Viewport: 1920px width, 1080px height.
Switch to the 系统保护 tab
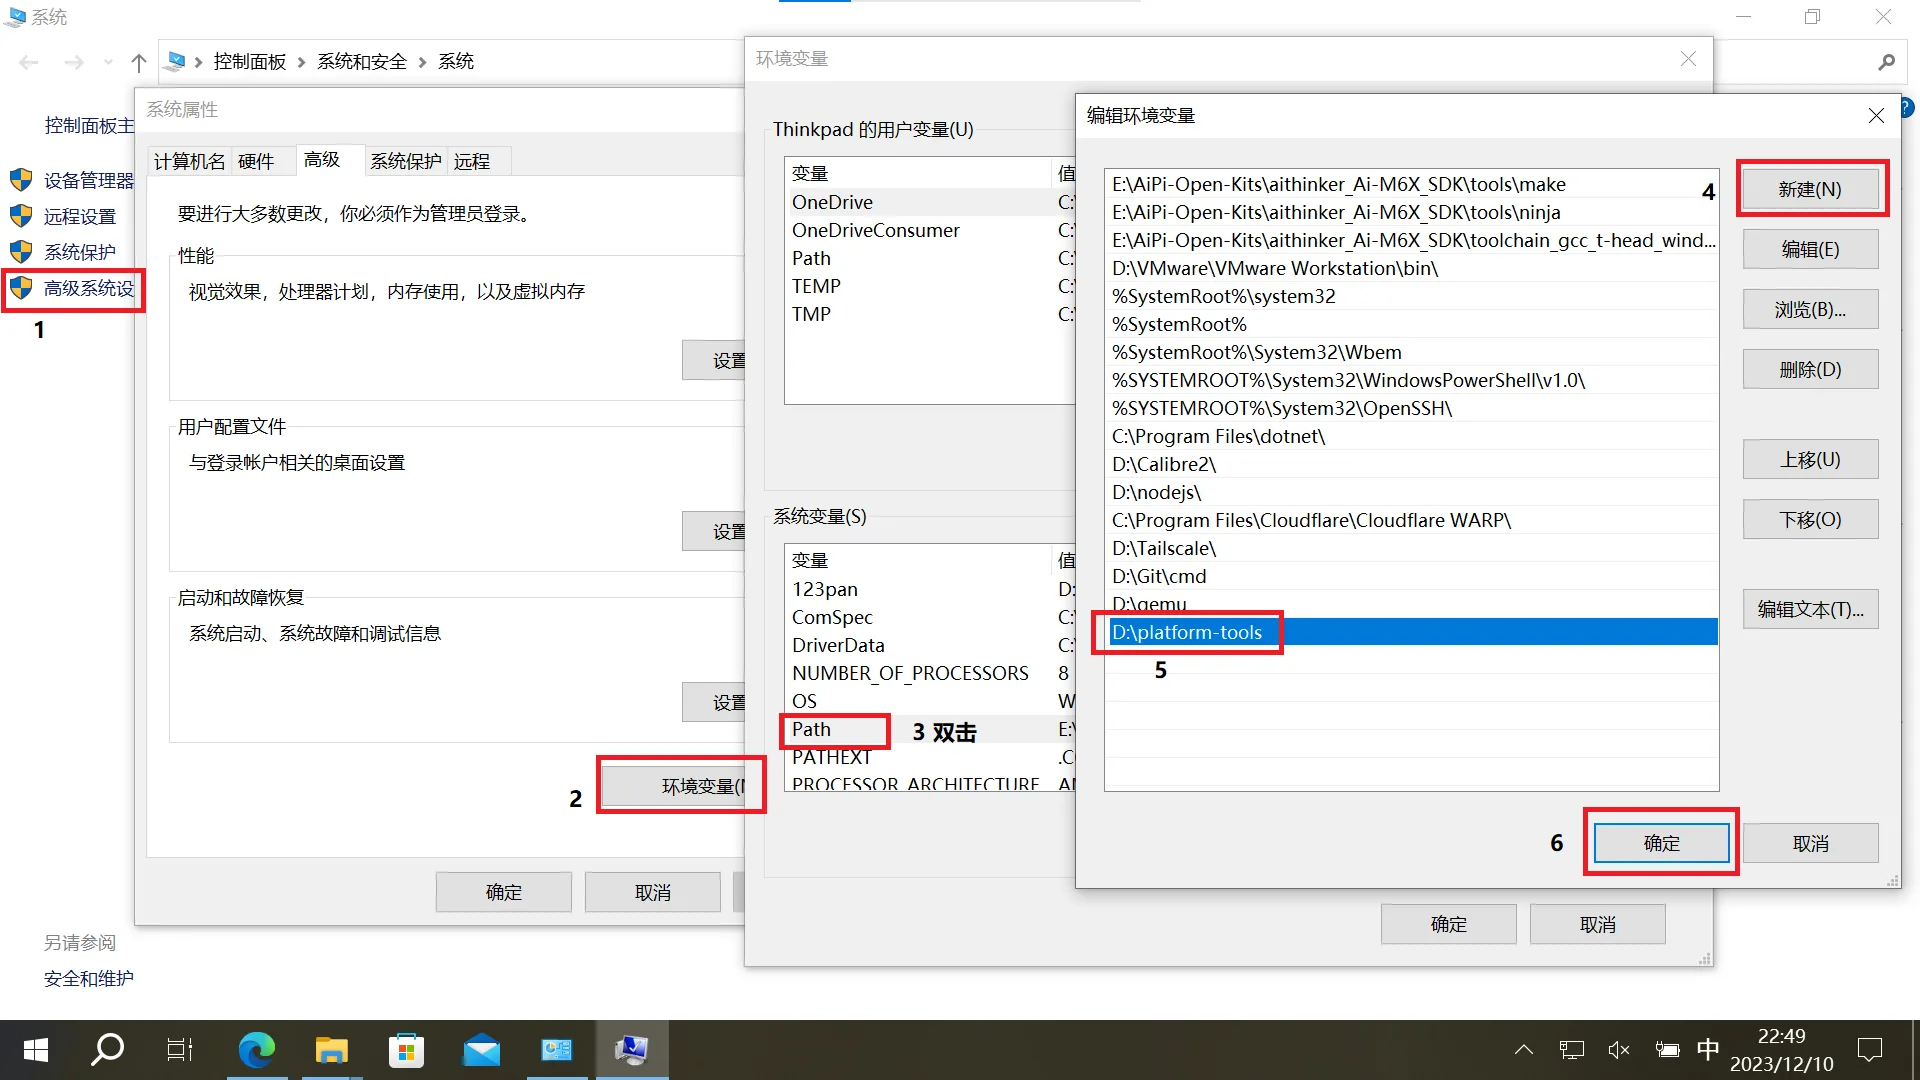click(x=406, y=161)
